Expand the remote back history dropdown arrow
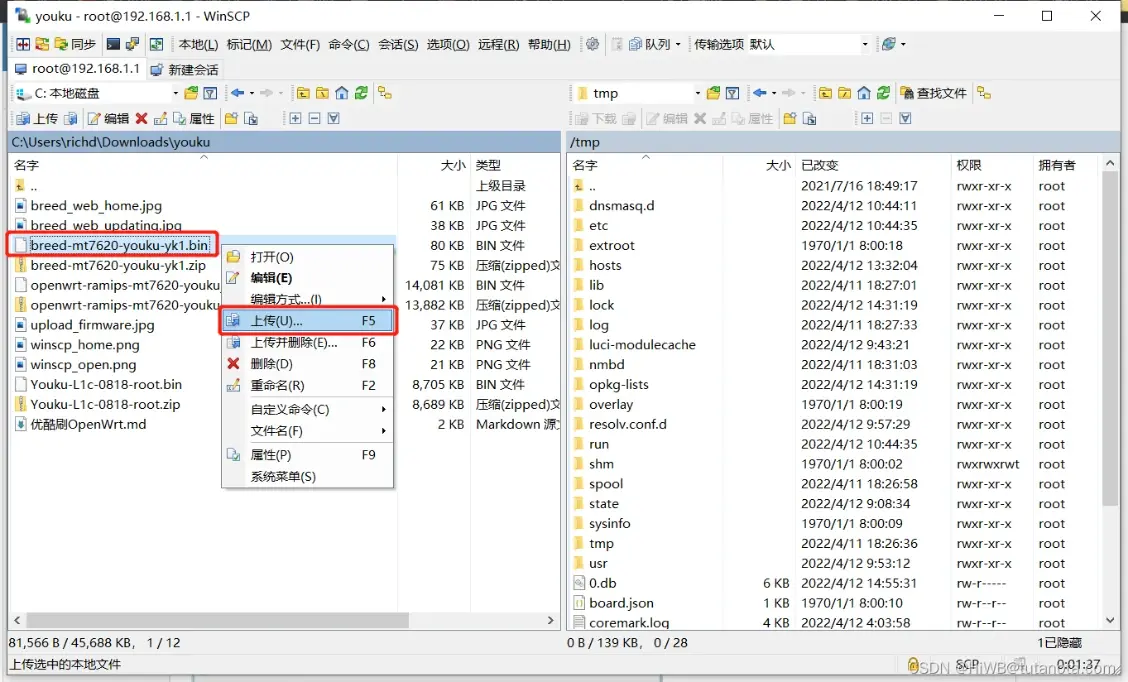1128x682 pixels. click(x=774, y=94)
